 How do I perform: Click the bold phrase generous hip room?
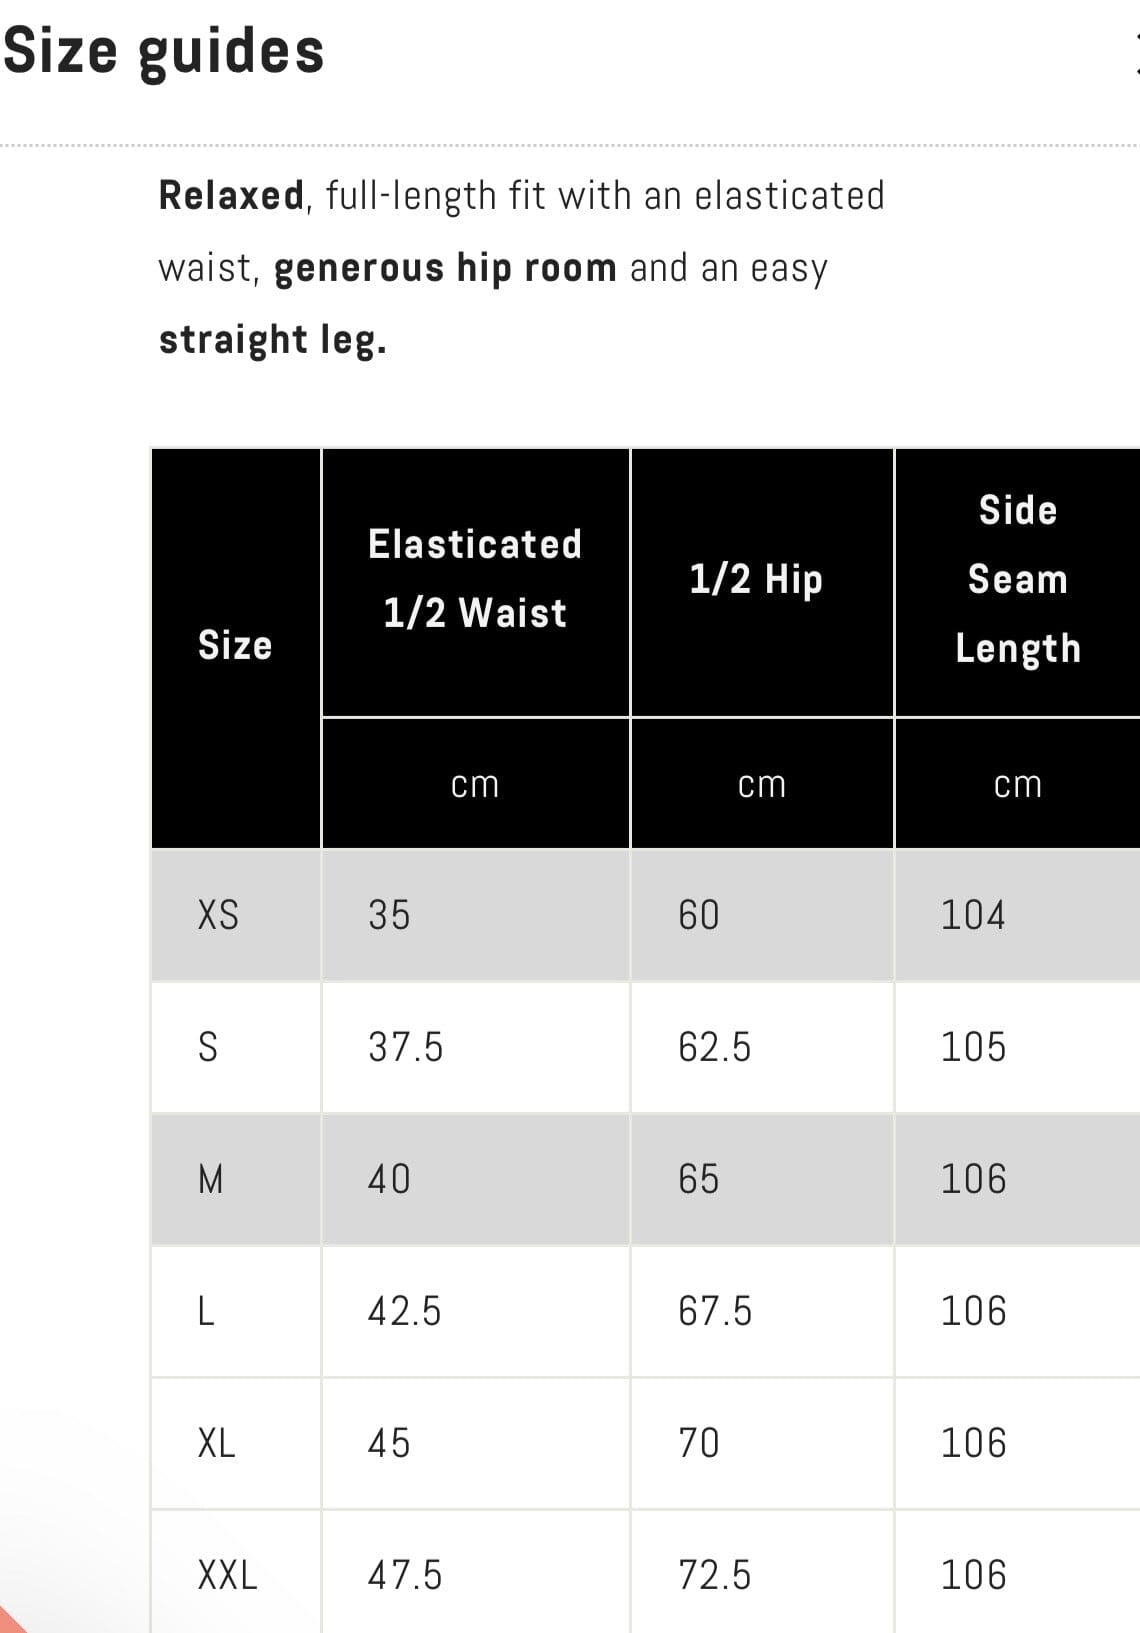pyautogui.click(x=445, y=268)
